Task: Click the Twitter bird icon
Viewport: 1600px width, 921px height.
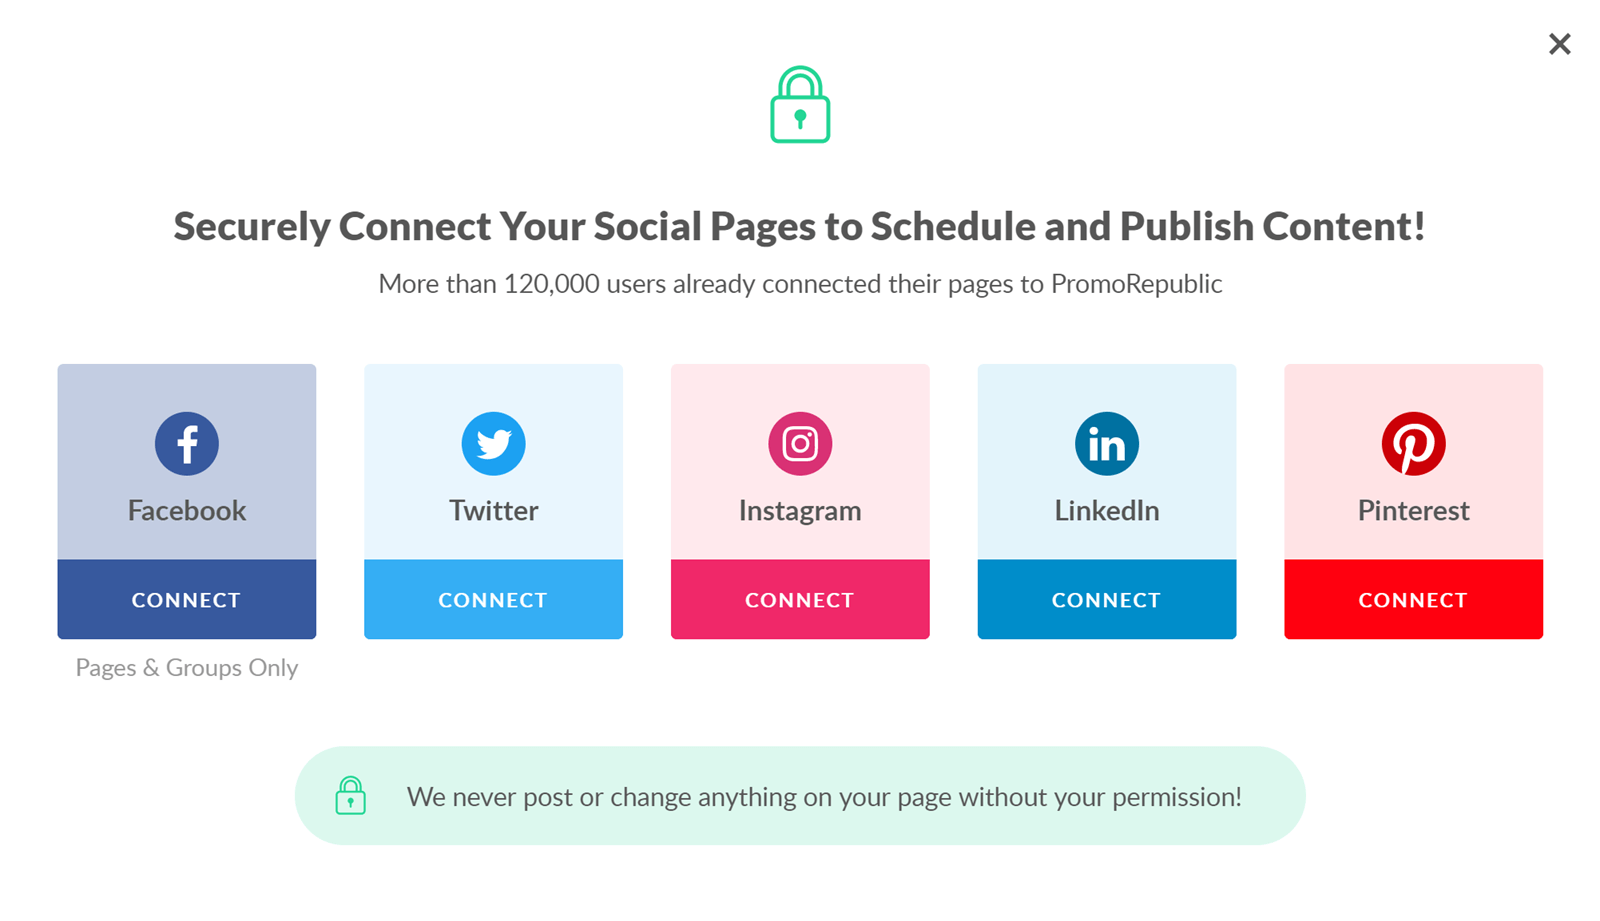Action: tap(493, 444)
